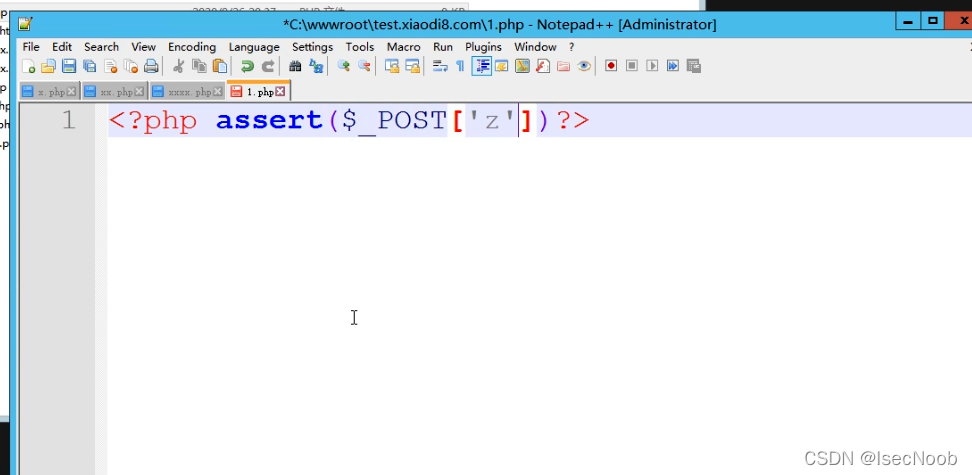972x475 pixels.
Task: Save the current file with the Save icon
Action: point(69,66)
